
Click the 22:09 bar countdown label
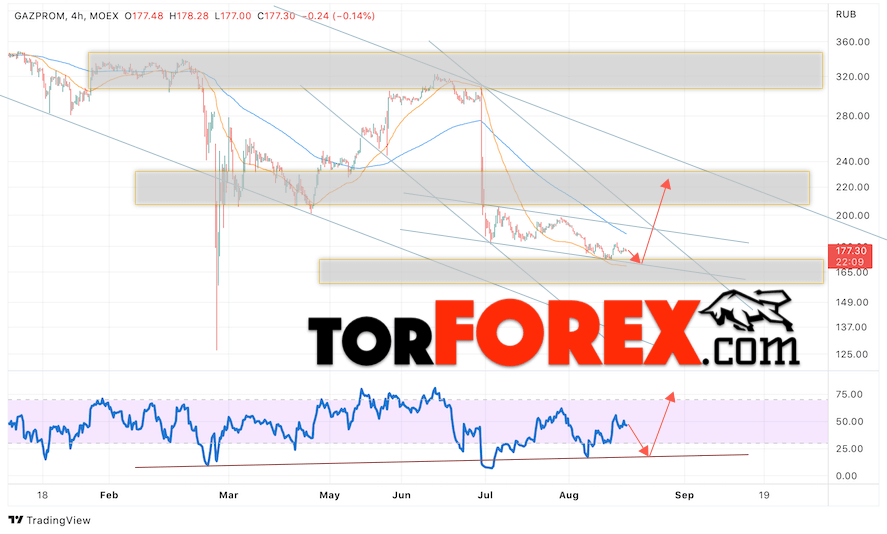click(850, 262)
